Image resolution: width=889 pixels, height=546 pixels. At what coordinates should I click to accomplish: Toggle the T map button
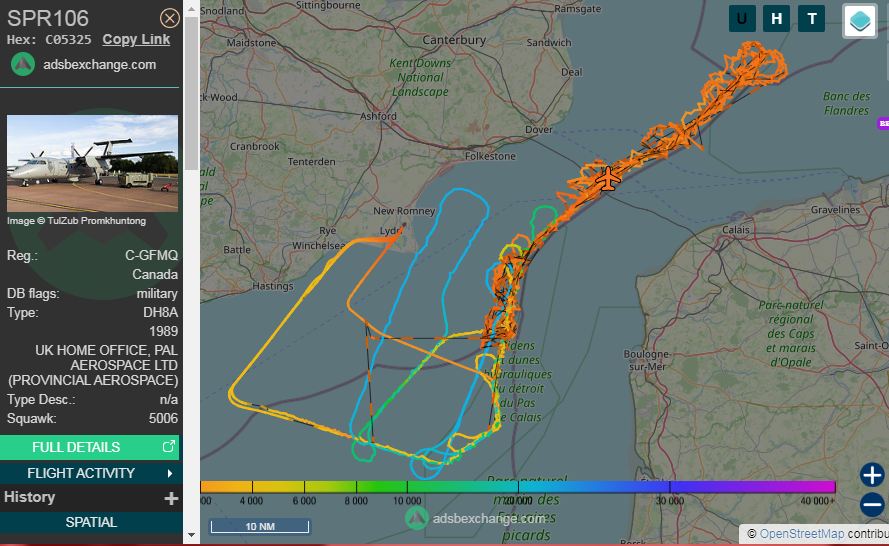811,19
